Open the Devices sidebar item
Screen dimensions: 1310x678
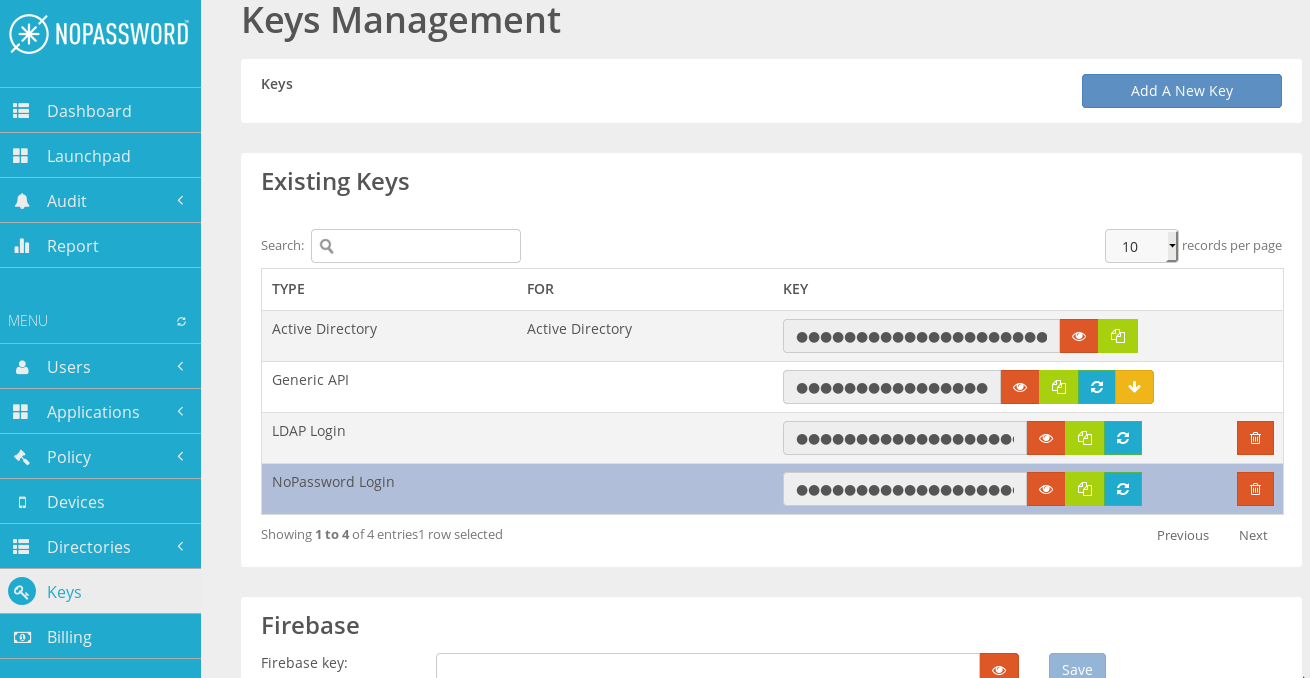click(100, 502)
